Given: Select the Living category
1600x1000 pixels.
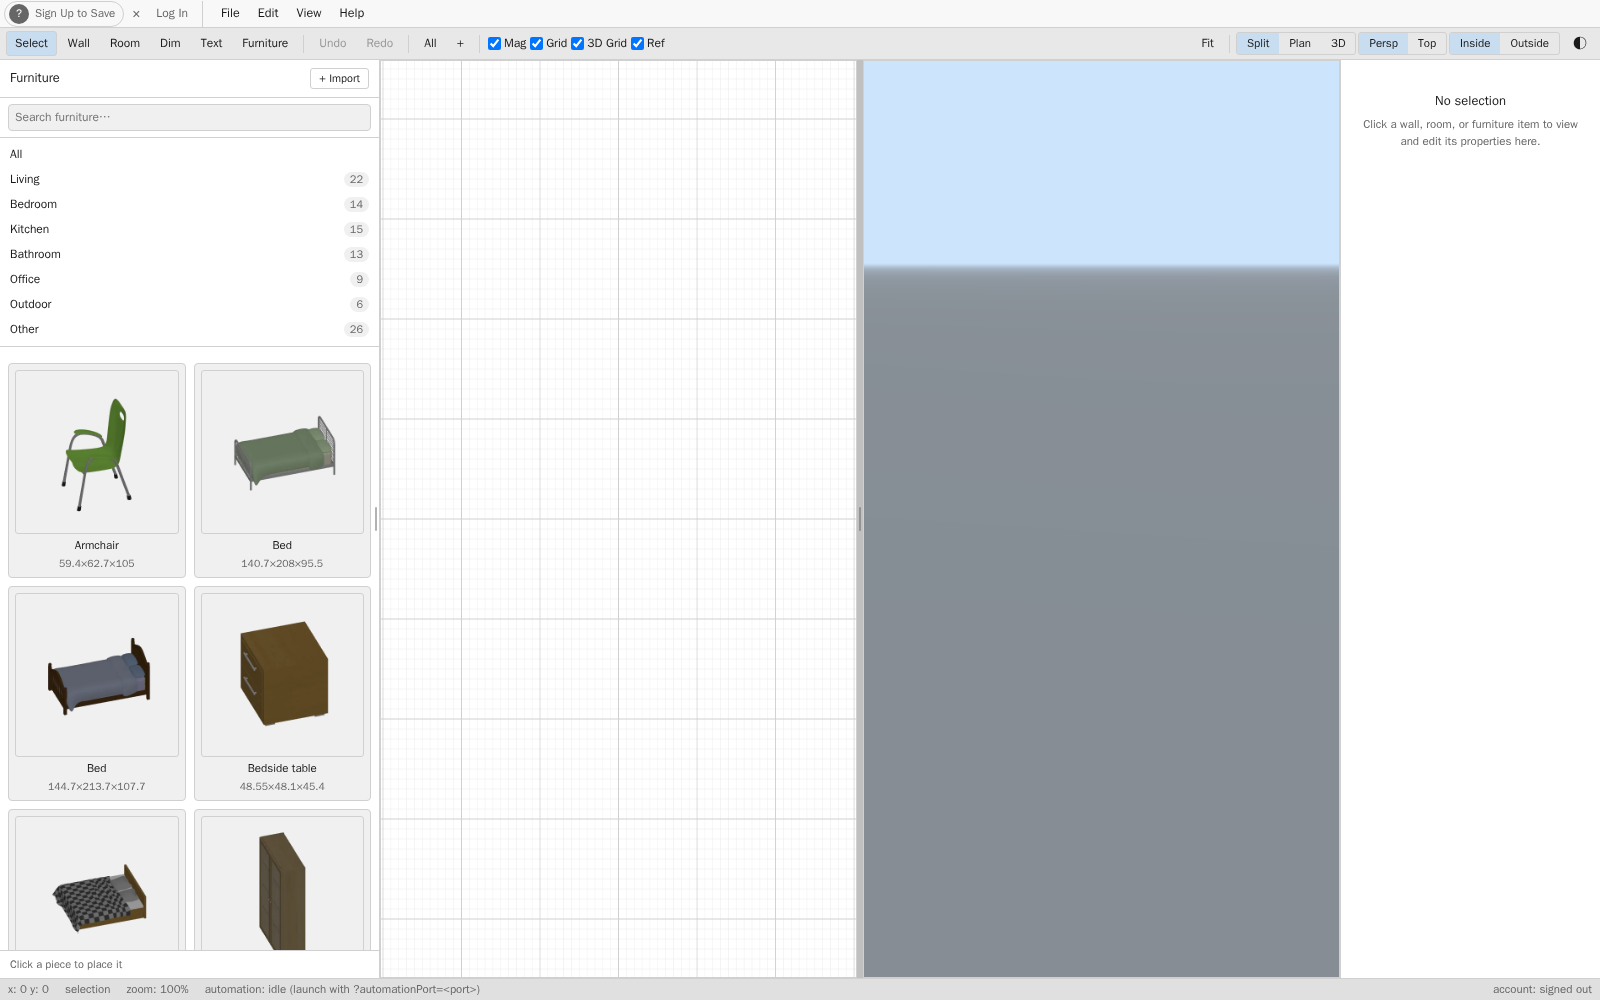Looking at the screenshot, I should 189,179.
